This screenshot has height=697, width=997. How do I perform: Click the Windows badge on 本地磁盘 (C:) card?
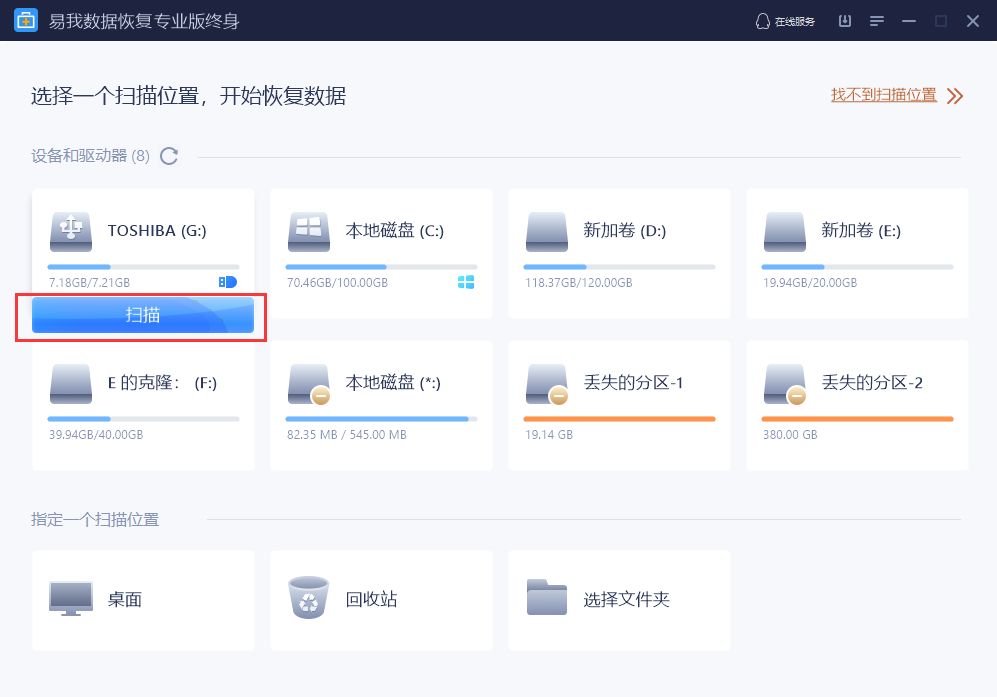[466, 282]
